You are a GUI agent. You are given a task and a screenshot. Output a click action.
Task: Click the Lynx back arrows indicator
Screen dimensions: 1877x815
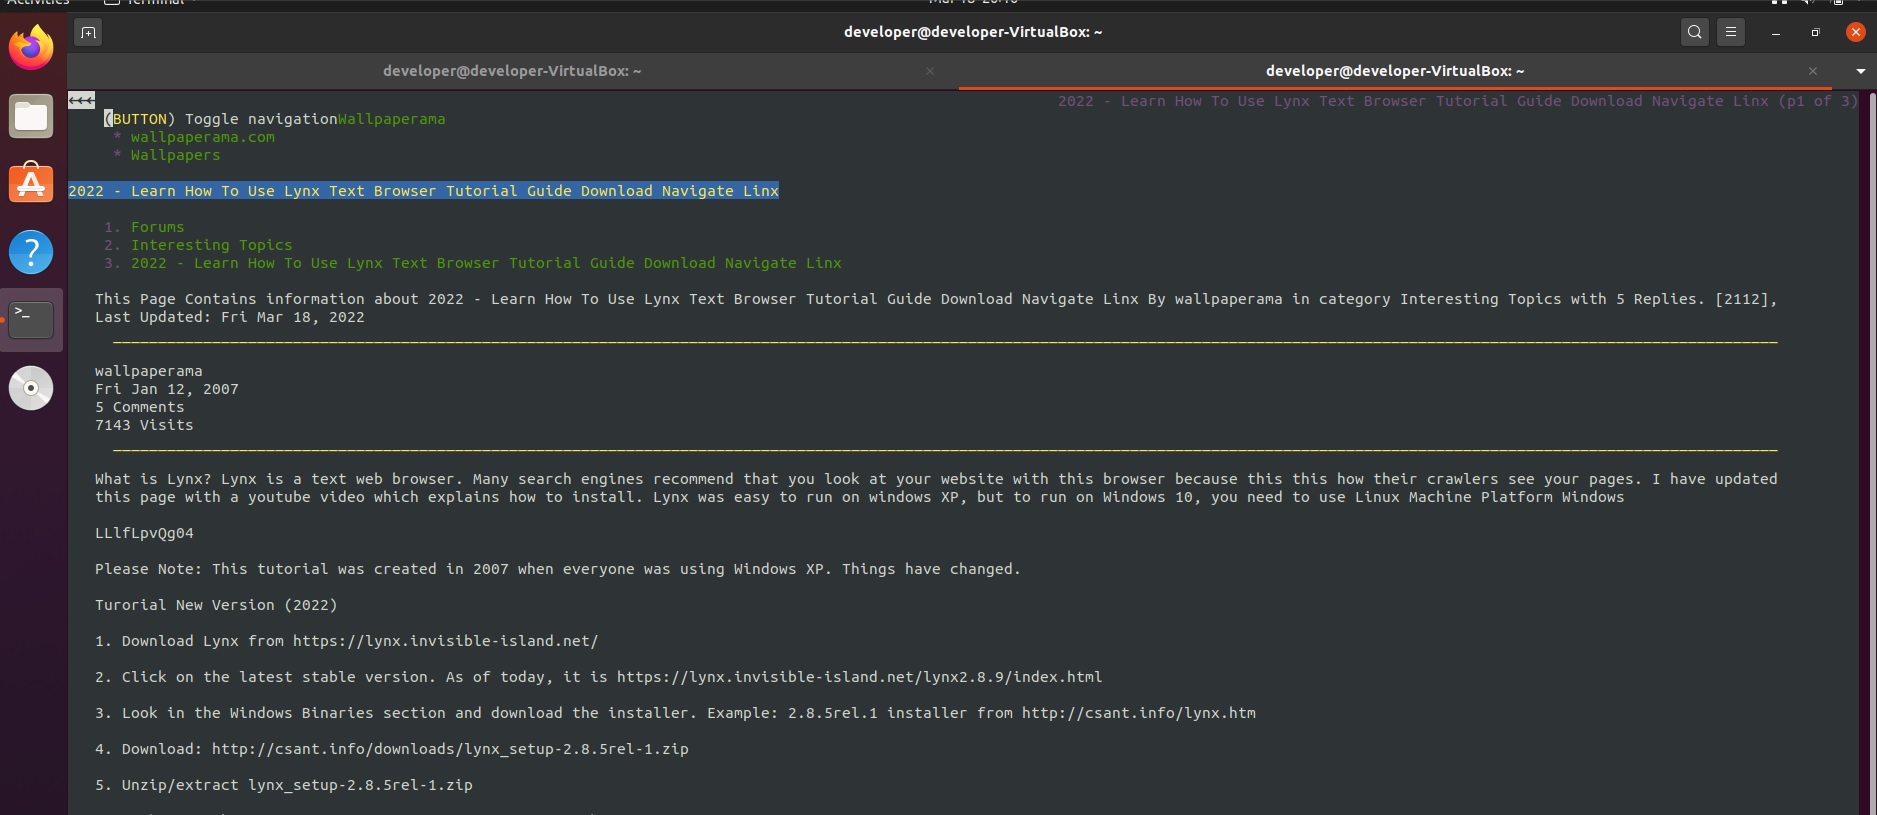click(x=82, y=100)
